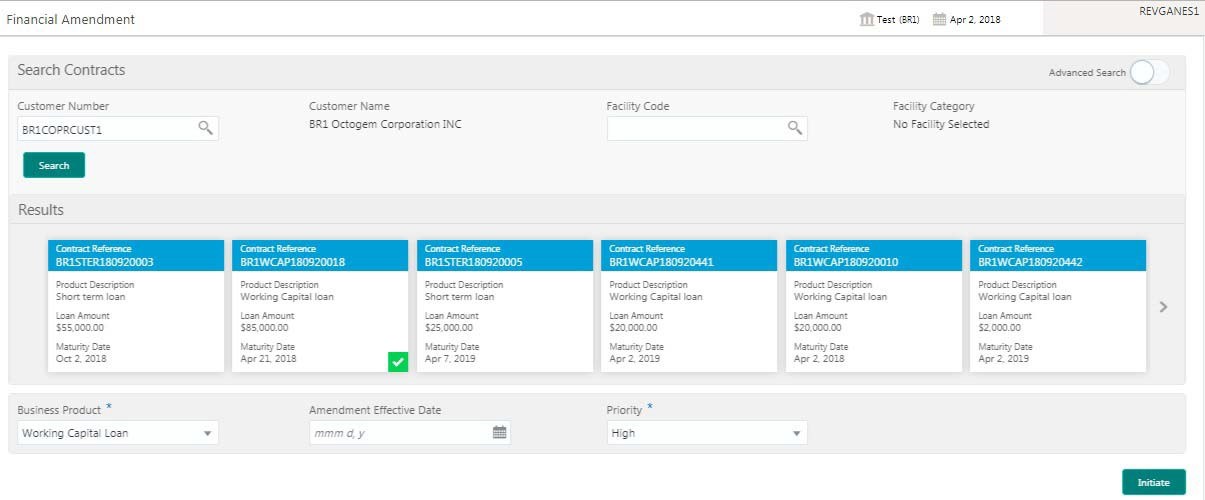Image resolution: width=1205 pixels, height=500 pixels.
Task: Click the Results section header
Action: (41, 210)
